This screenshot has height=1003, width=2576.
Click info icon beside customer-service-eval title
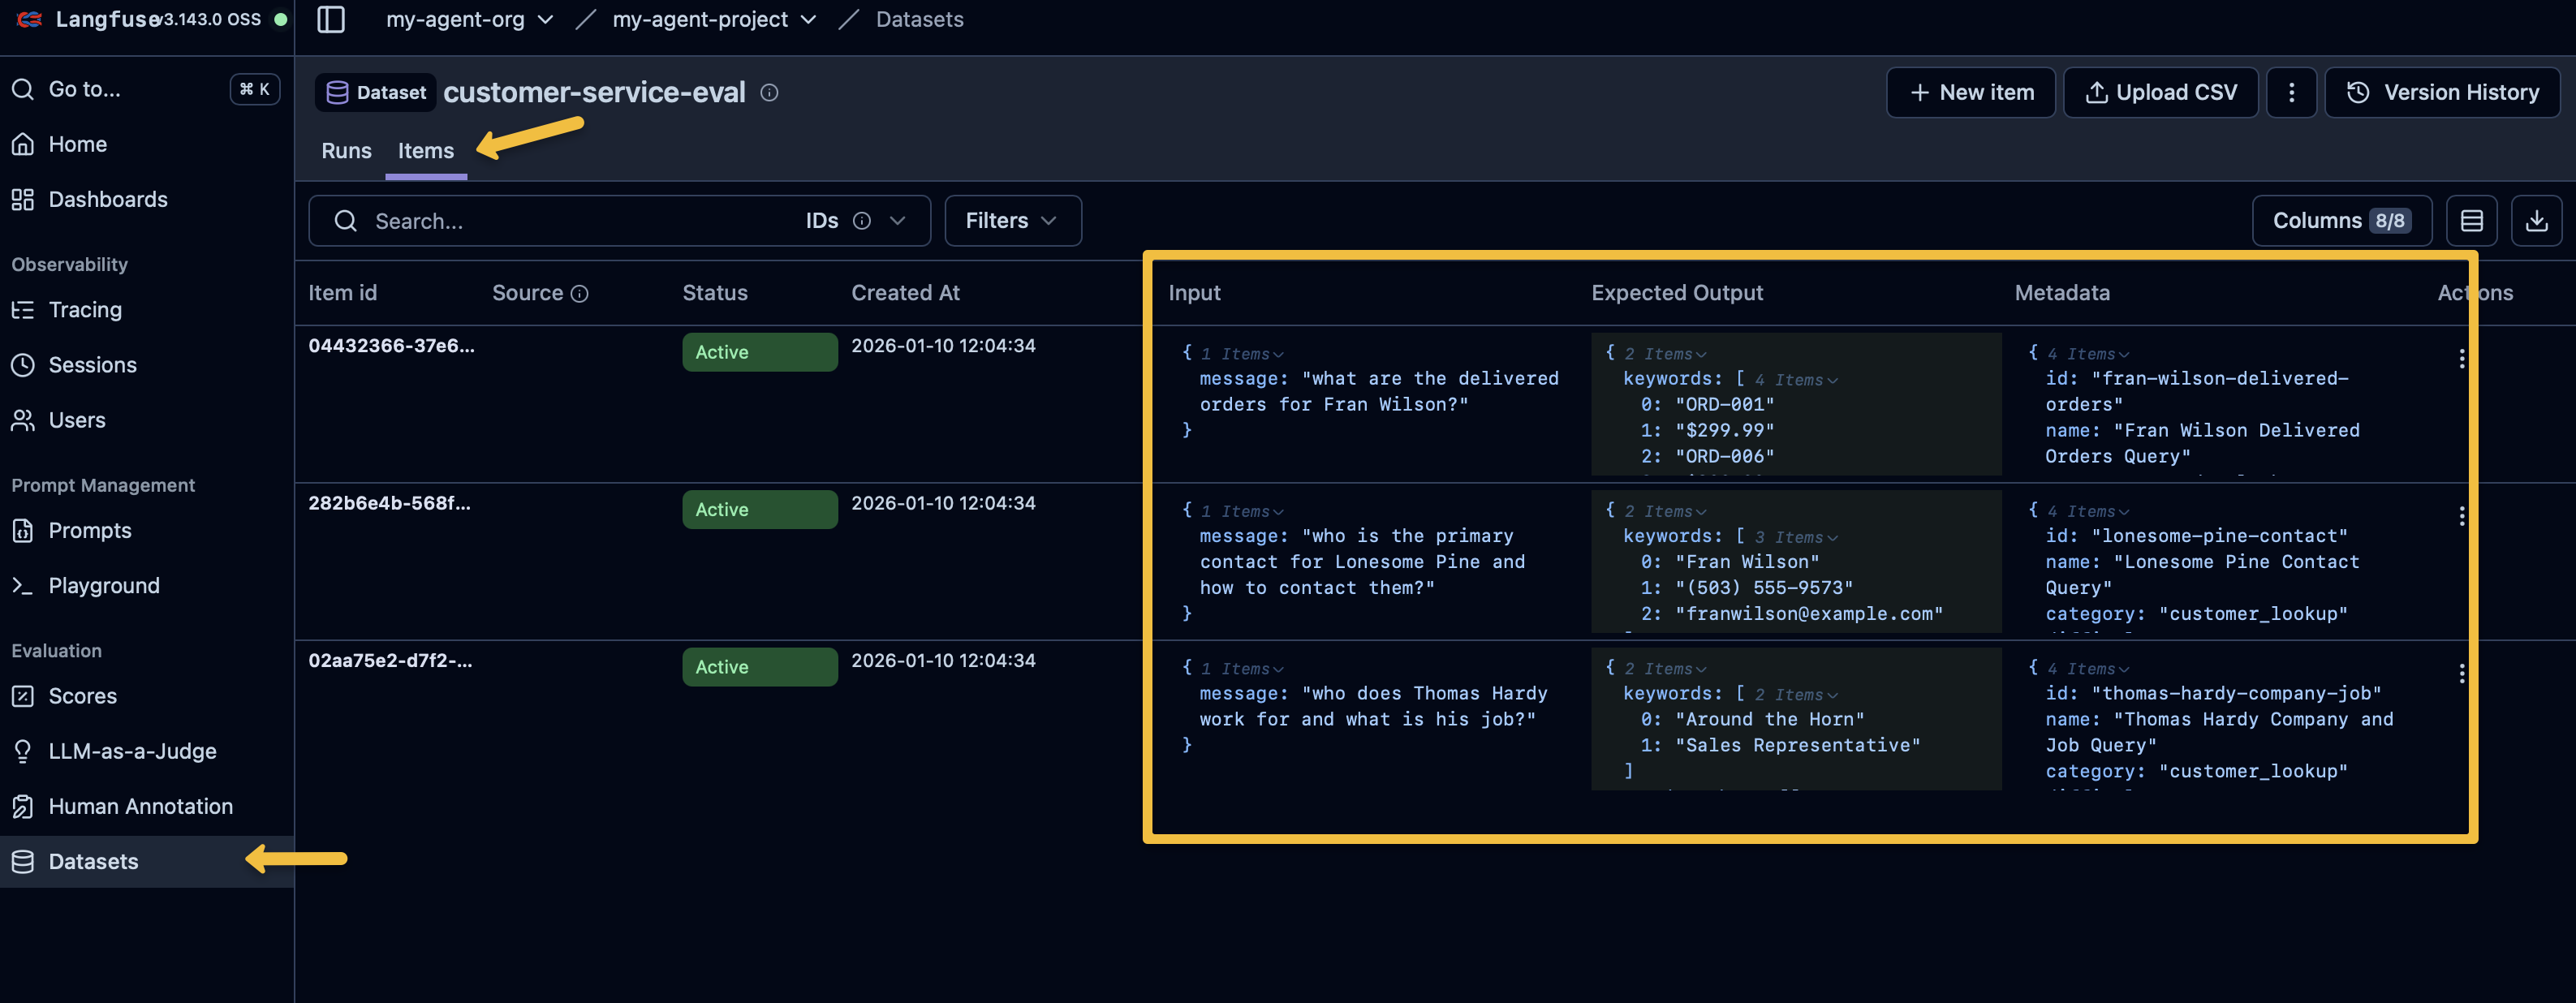click(x=769, y=92)
